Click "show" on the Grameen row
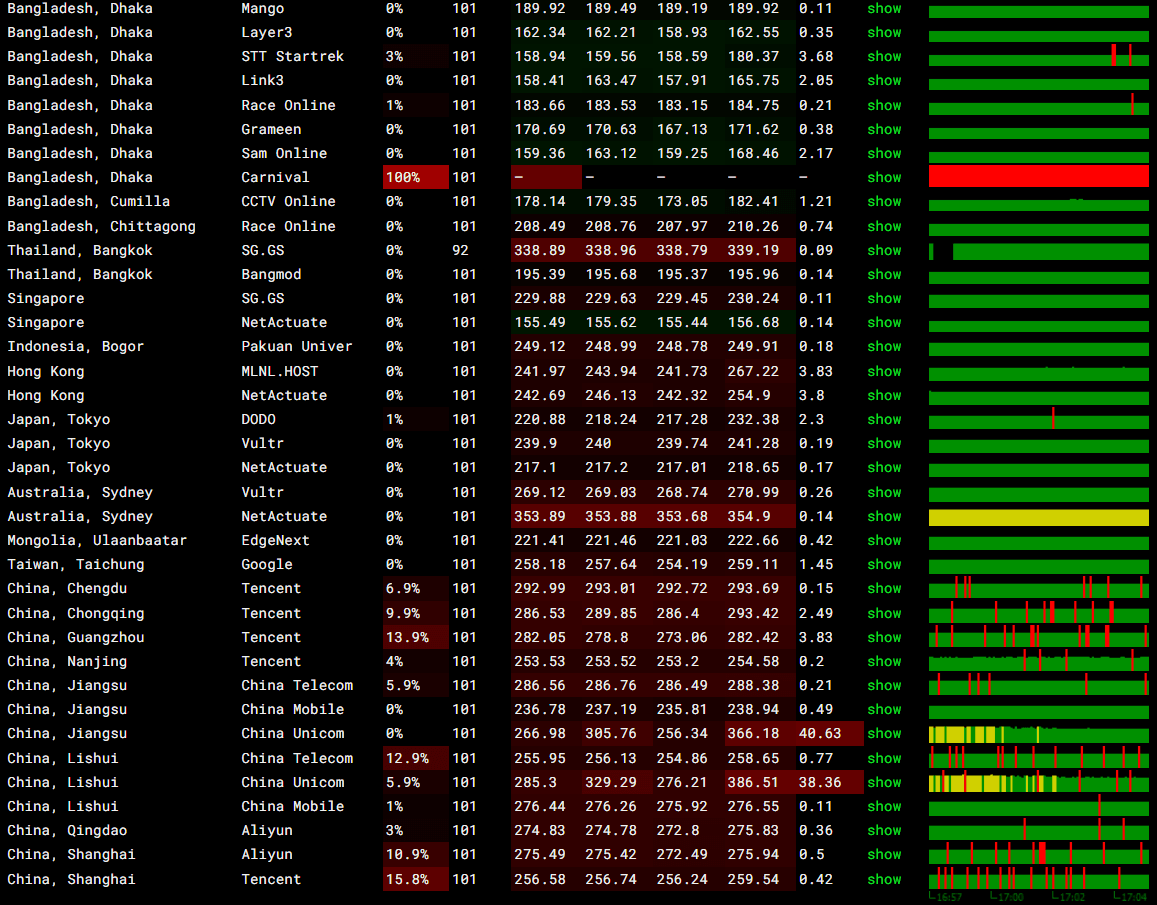Viewport: 1157px width, 905px height. (884, 129)
